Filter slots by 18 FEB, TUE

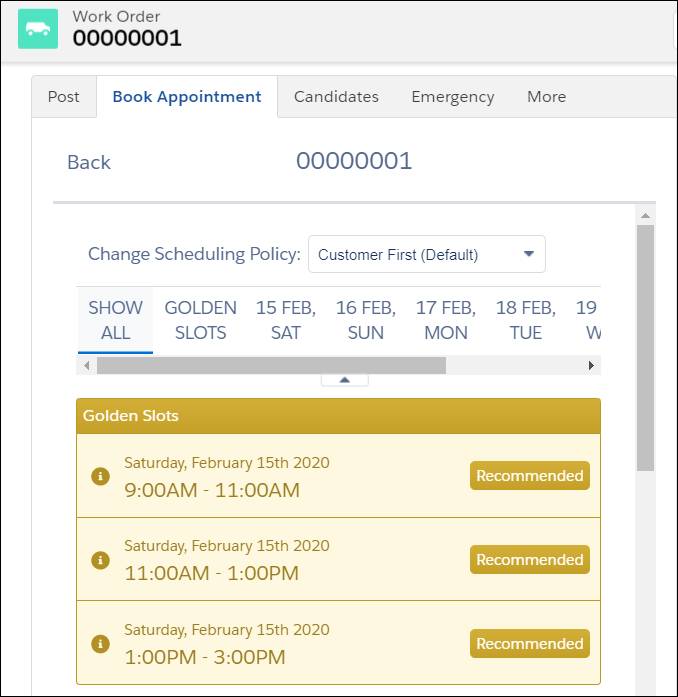[526, 320]
